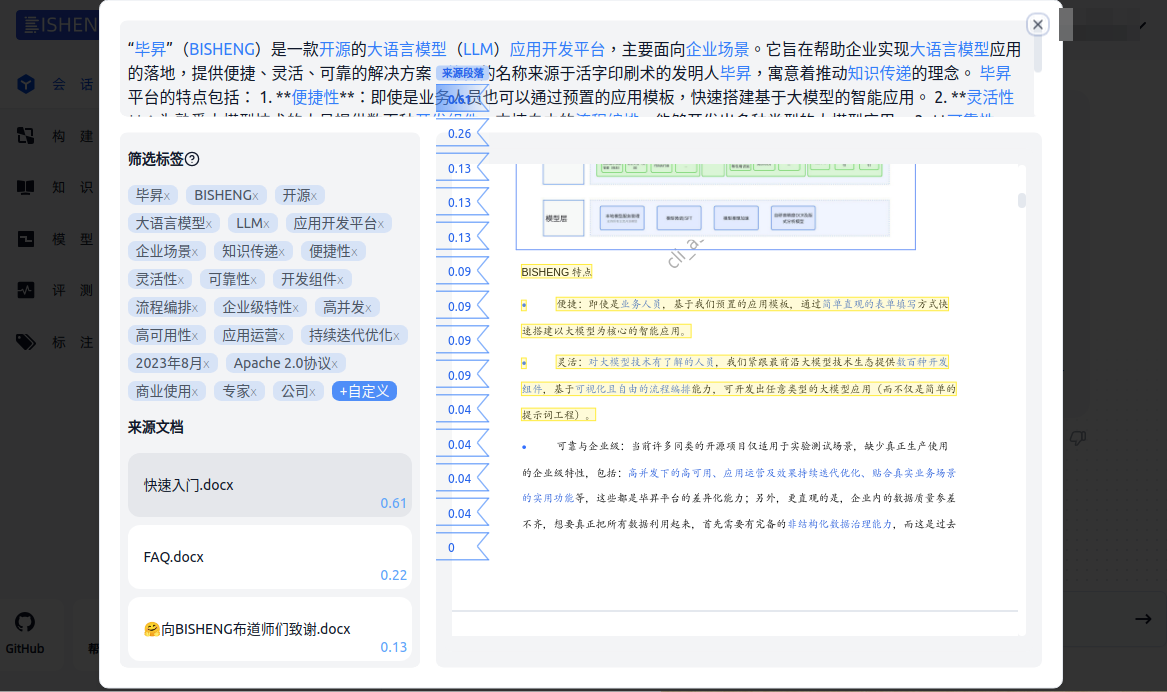Remove the 持续迭代优化 tag
The image size is (1167, 692).
coord(397,337)
